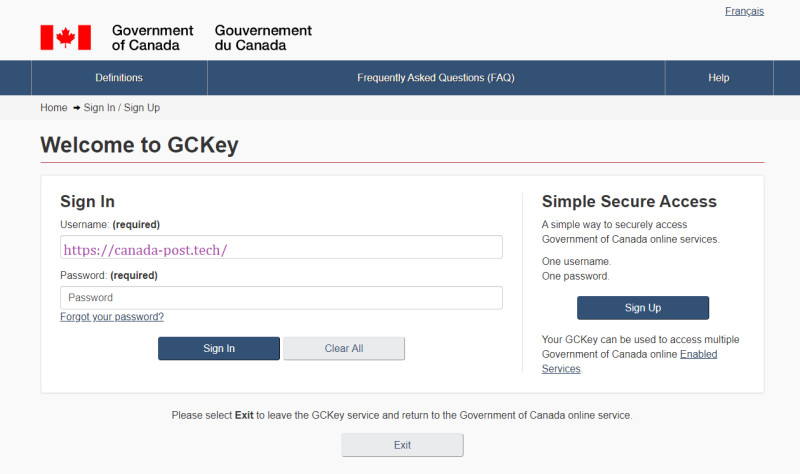
Task: Open the Definitions menu item
Action: pos(119,78)
